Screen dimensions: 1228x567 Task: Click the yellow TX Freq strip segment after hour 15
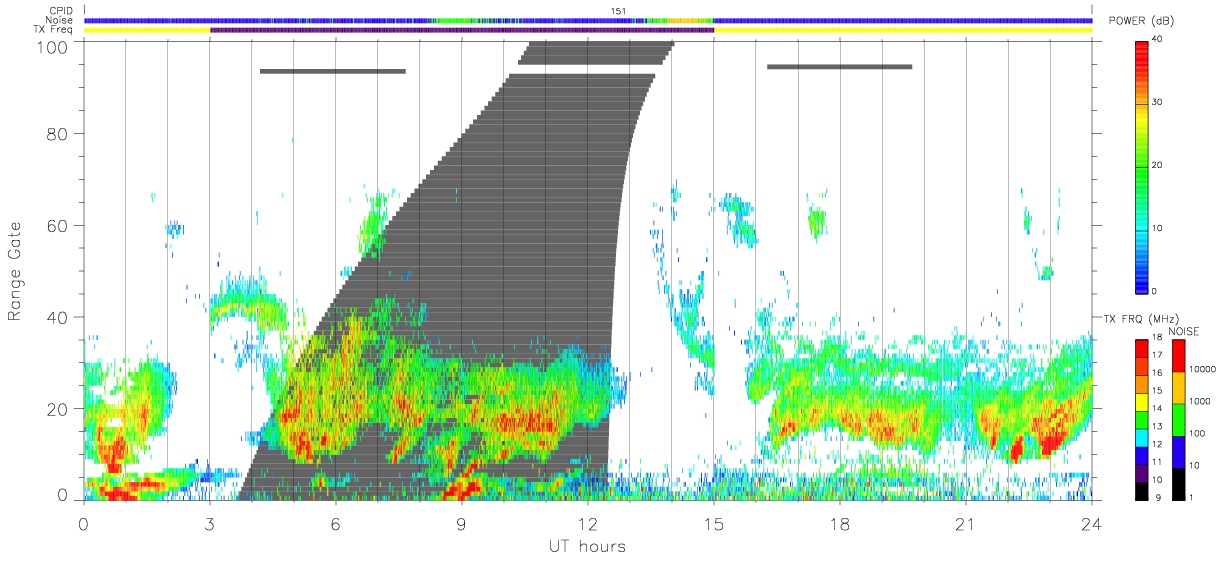tap(903, 30)
